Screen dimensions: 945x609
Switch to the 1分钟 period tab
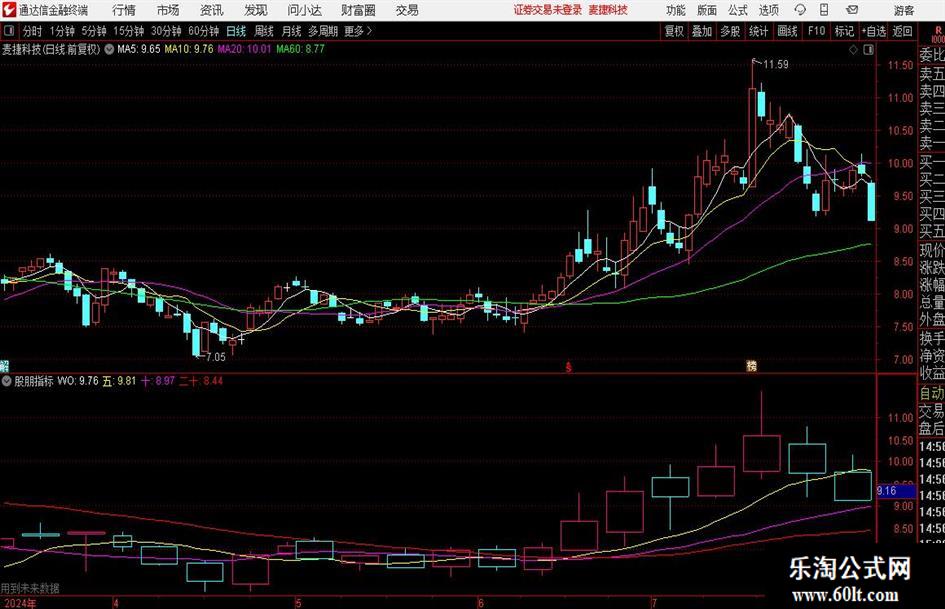tap(61, 31)
